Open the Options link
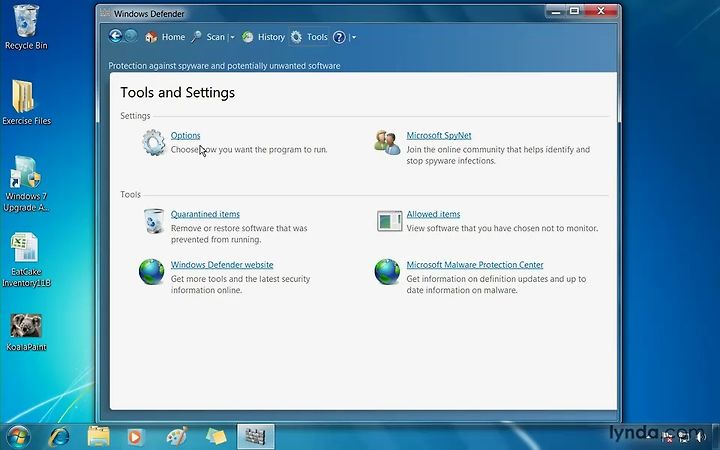Image resolution: width=720 pixels, height=450 pixels. 186,135
